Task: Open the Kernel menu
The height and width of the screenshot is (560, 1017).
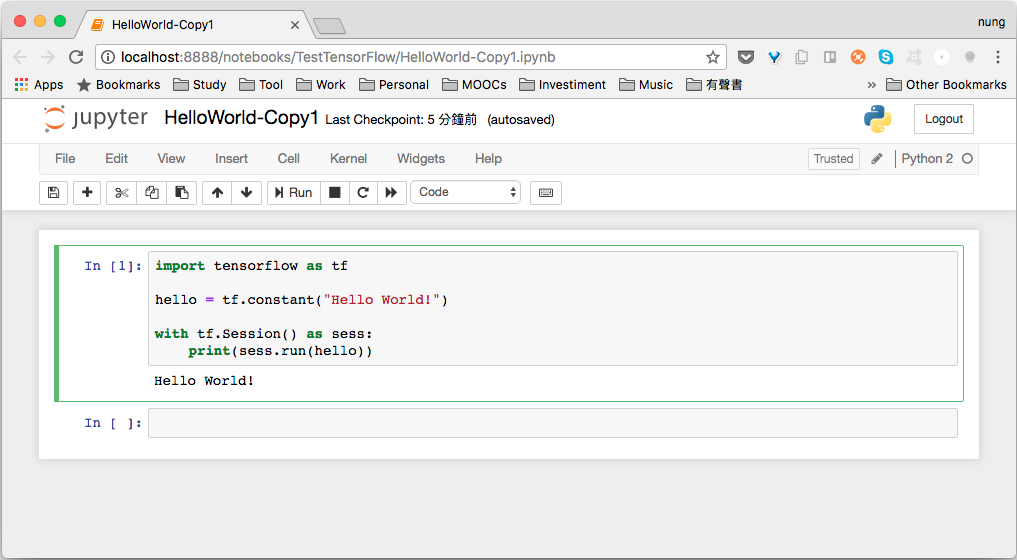Action: 348,158
